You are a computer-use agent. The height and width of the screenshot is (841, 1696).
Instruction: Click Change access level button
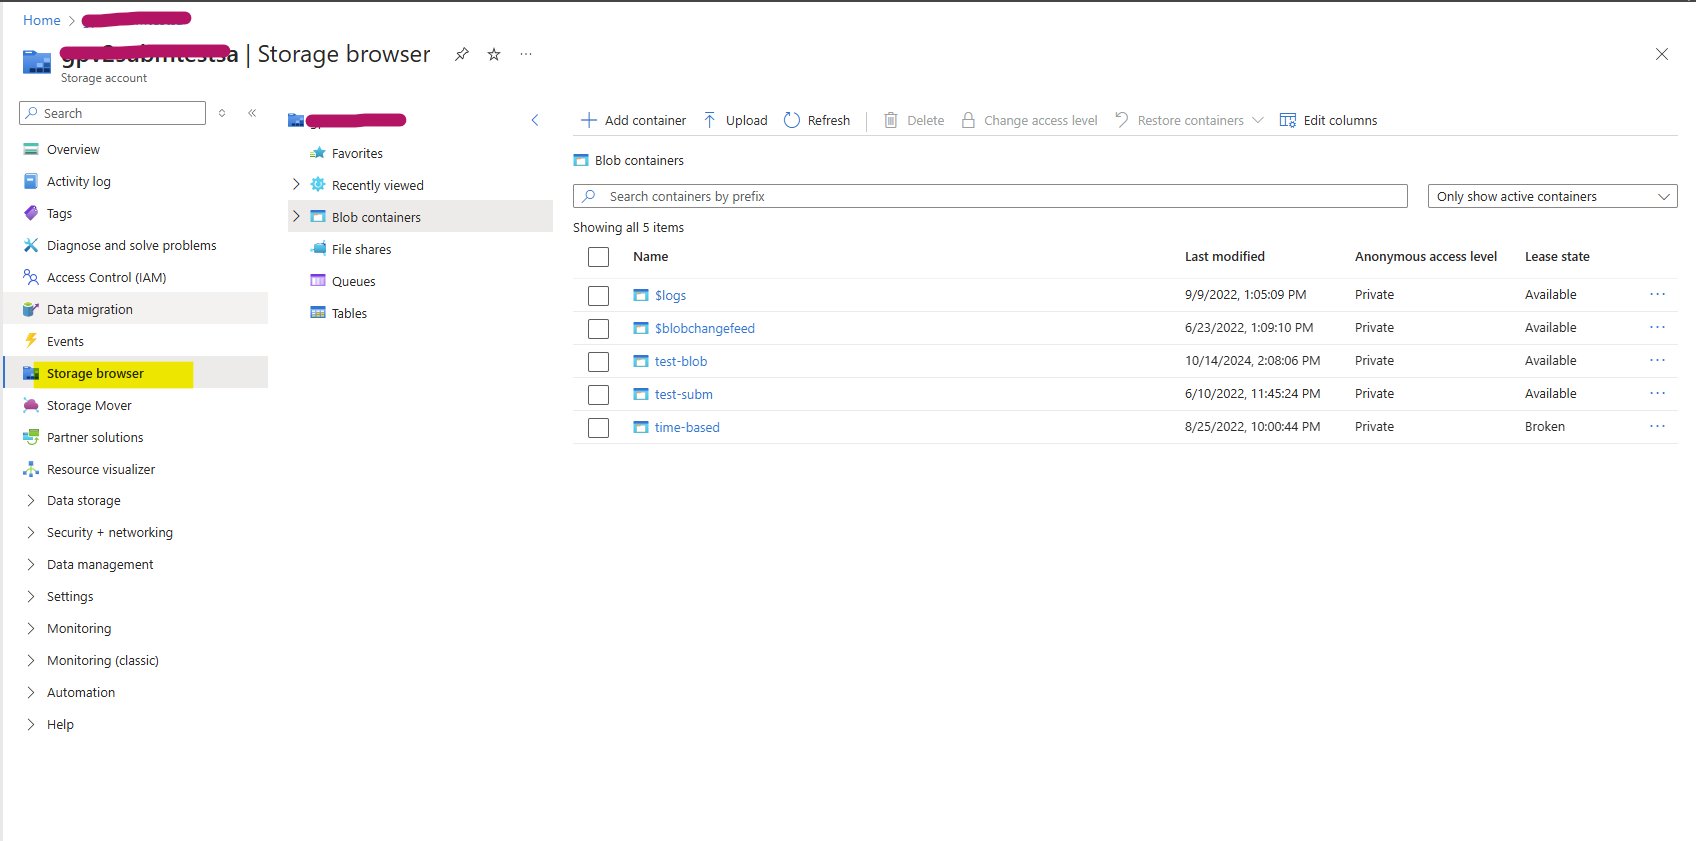pyautogui.click(x=1029, y=120)
